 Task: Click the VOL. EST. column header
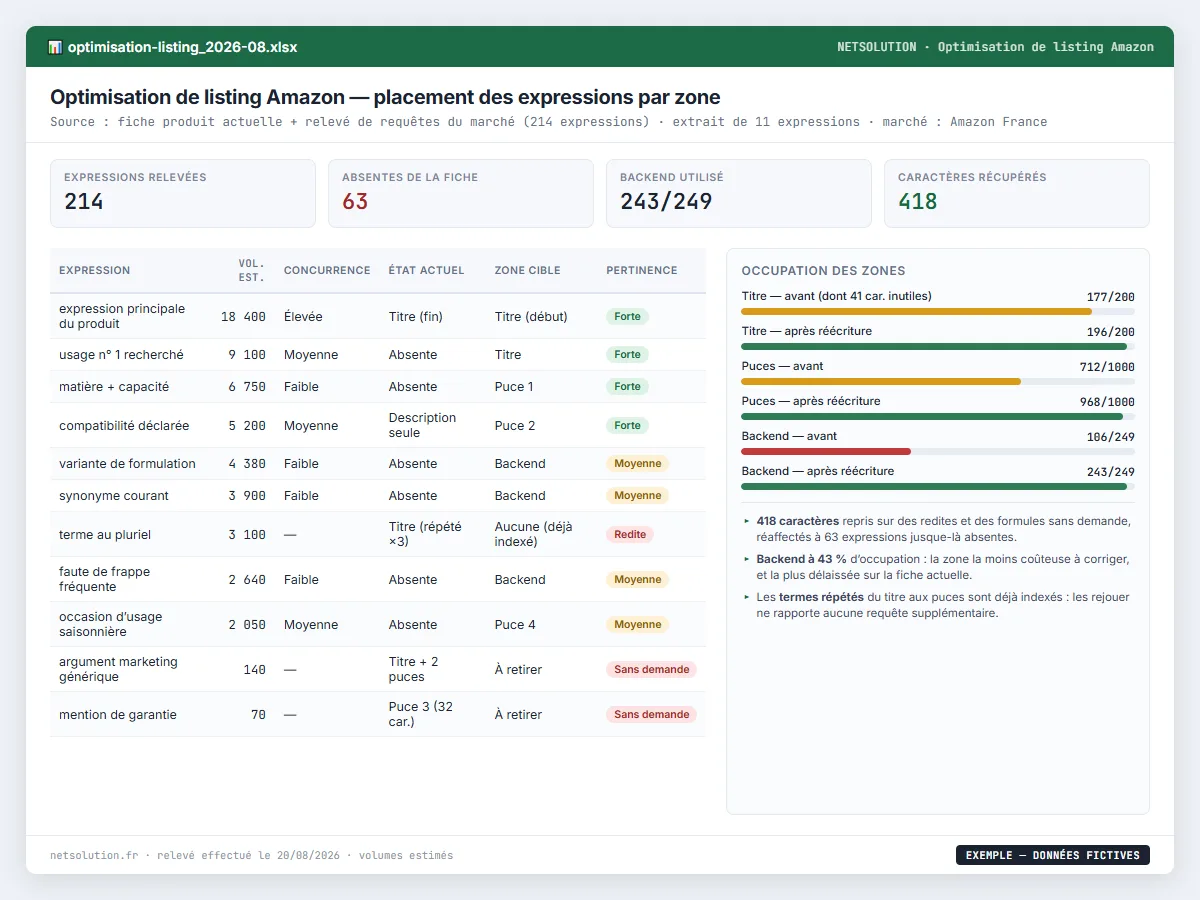[x=251, y=270]
